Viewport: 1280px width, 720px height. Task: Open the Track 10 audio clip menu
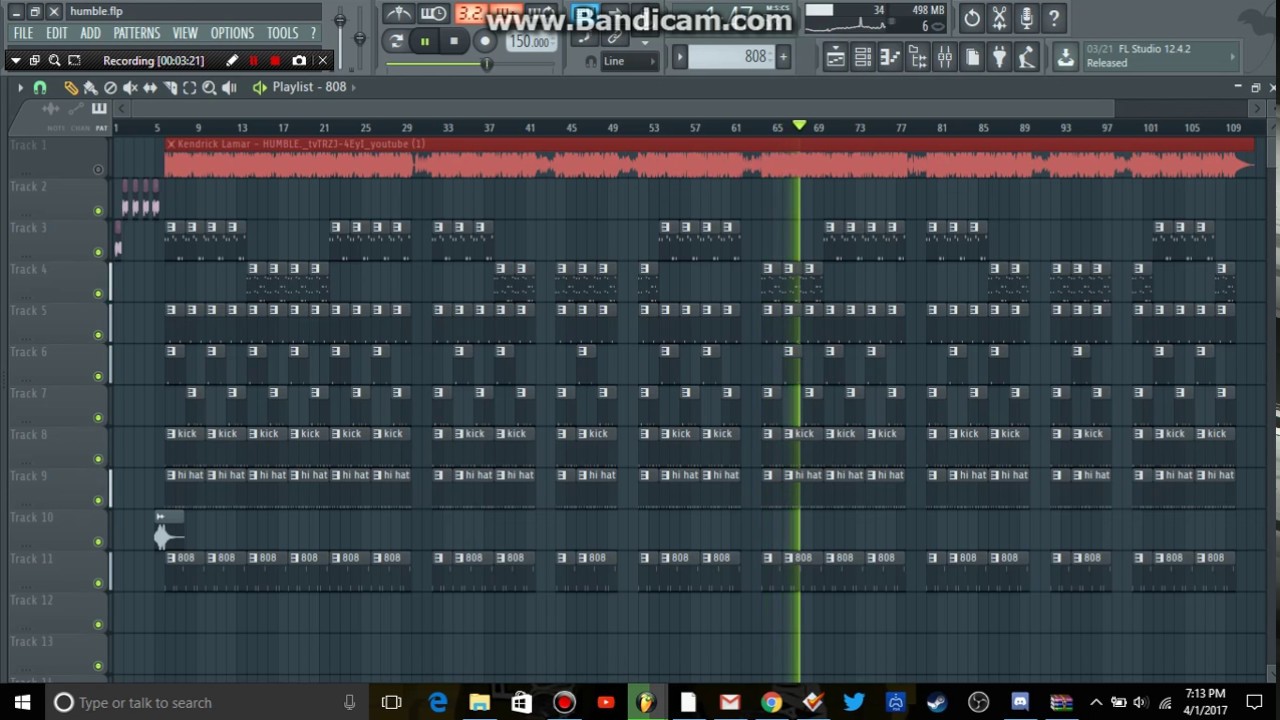click(160, 517)
